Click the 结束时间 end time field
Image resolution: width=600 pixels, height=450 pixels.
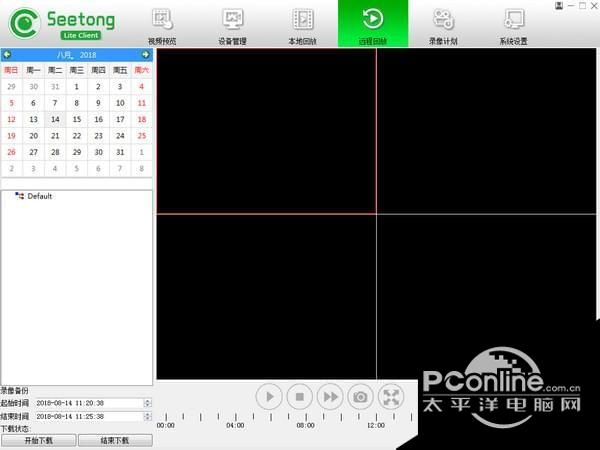pos(89,416)
